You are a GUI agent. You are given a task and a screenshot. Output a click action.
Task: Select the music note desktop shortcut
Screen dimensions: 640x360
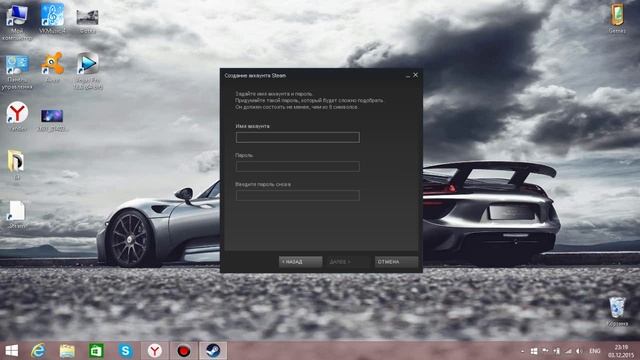[x=52, y=18]
